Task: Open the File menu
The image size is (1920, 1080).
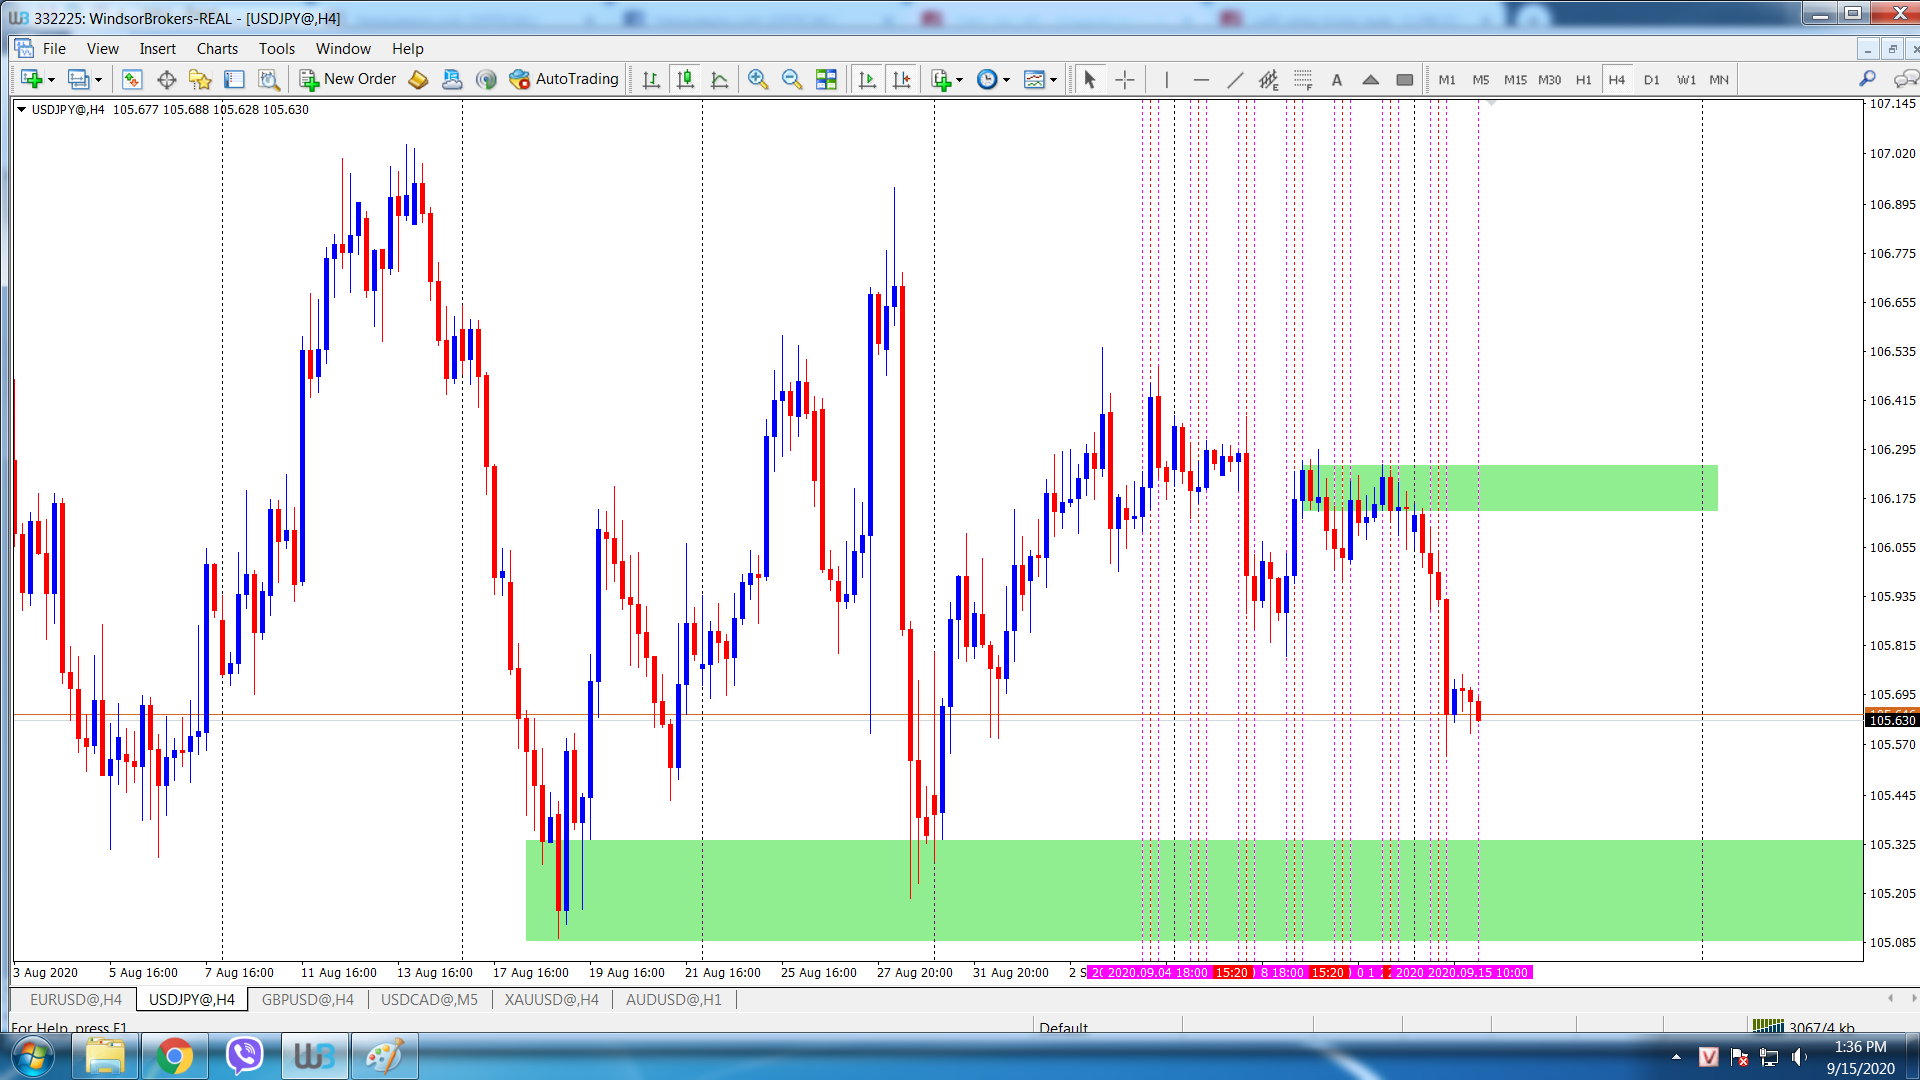Action: [54, 48]
